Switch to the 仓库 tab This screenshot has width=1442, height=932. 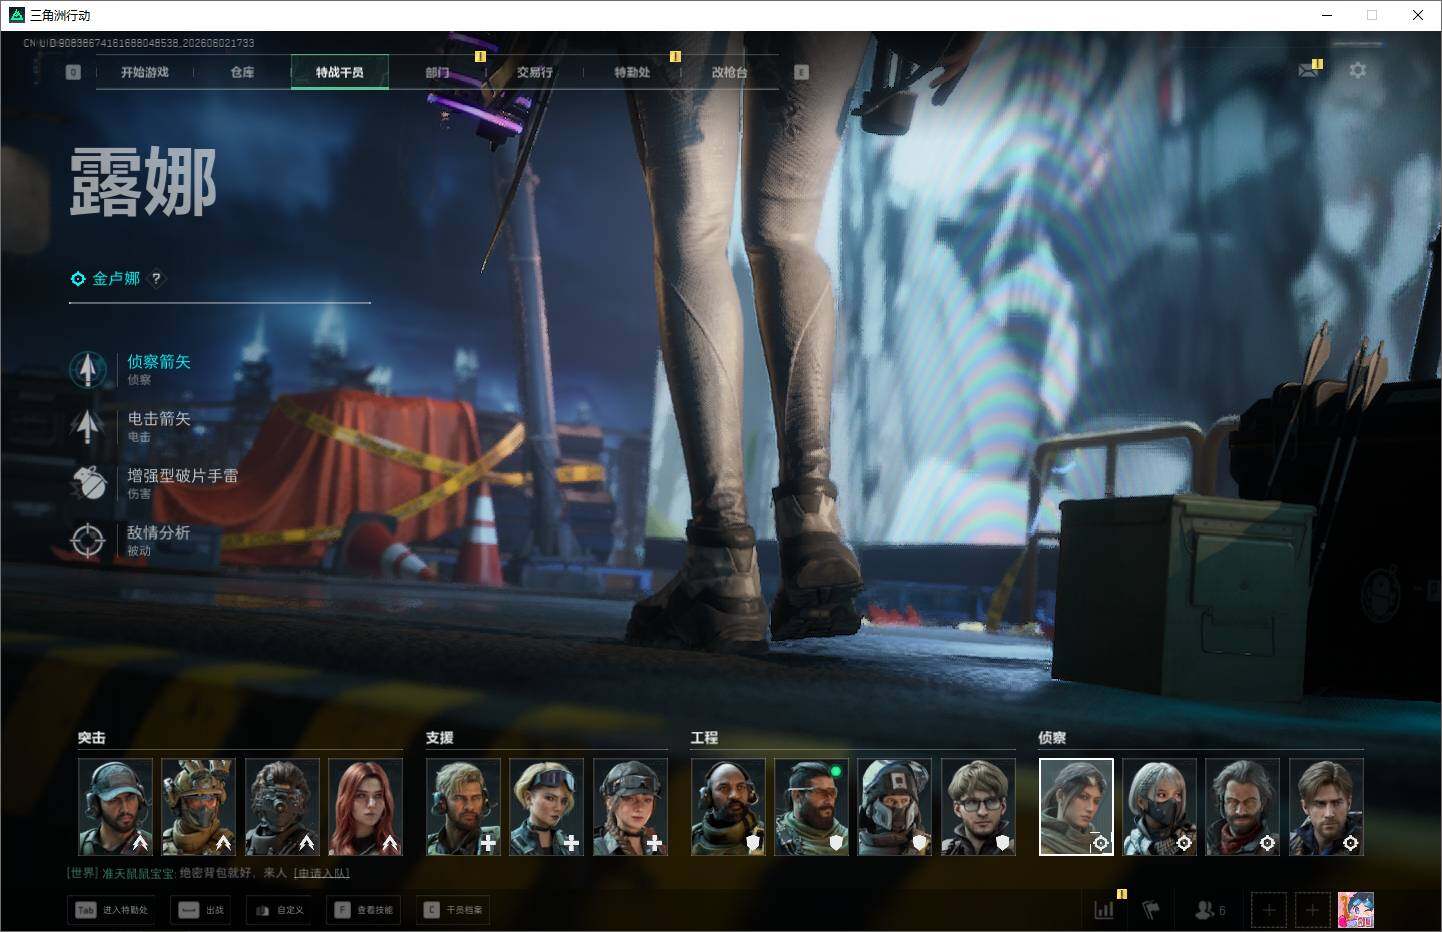[x=242, y=72]
